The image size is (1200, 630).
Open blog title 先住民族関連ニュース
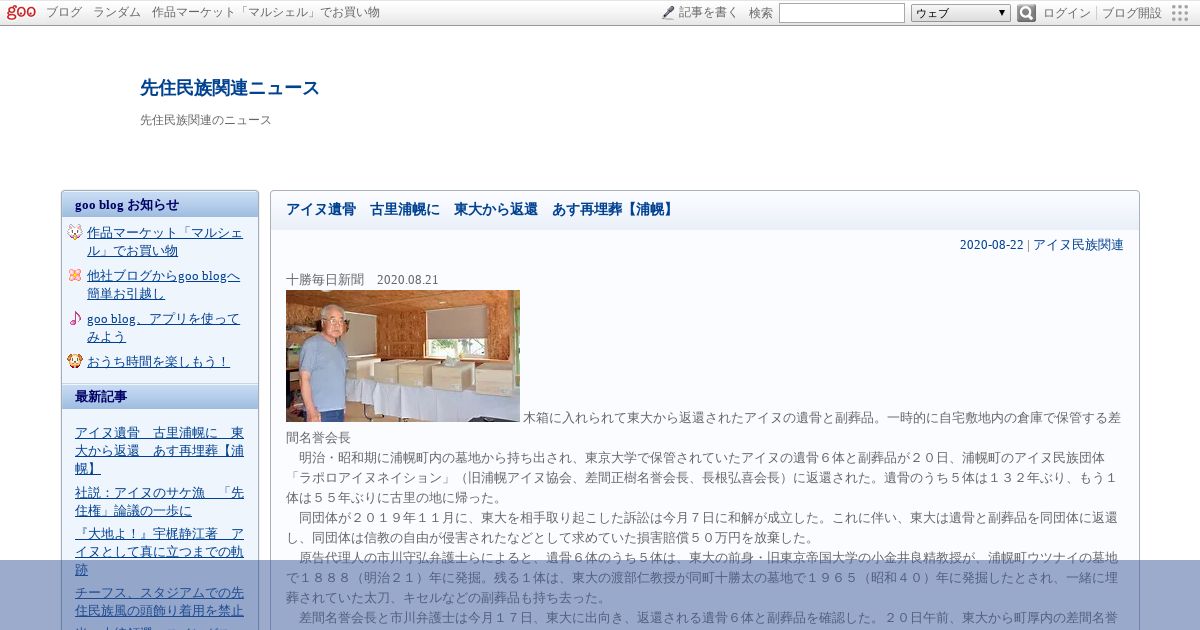point(230,88)
